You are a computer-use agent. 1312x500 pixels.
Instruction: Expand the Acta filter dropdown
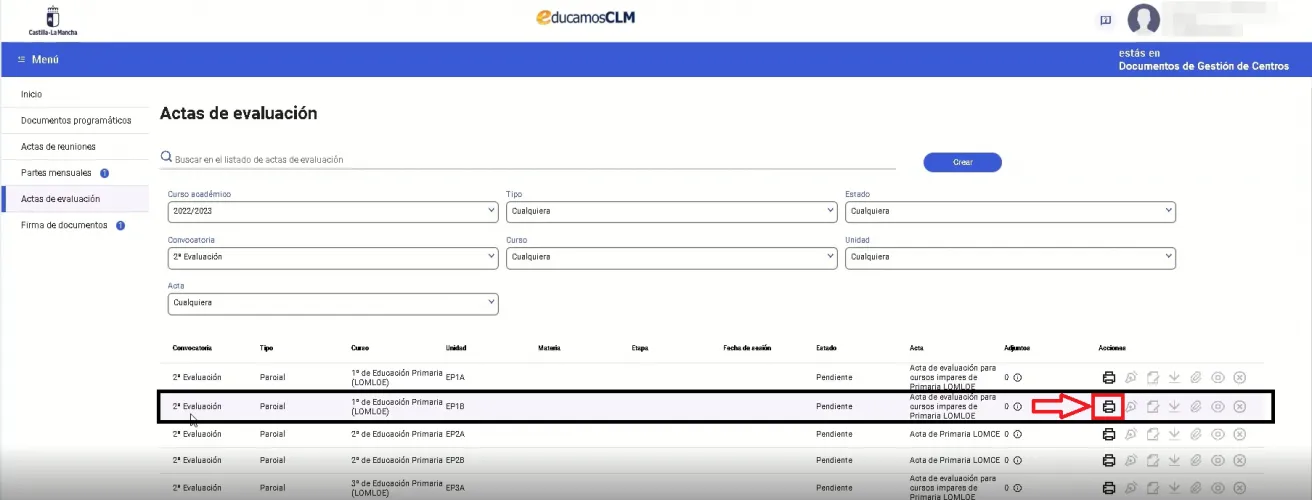point(333,303)
